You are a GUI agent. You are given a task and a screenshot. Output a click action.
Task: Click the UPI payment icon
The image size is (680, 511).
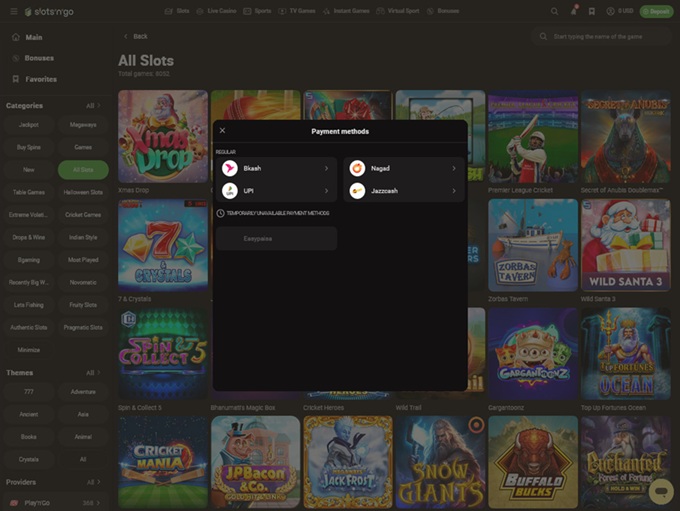230,190
